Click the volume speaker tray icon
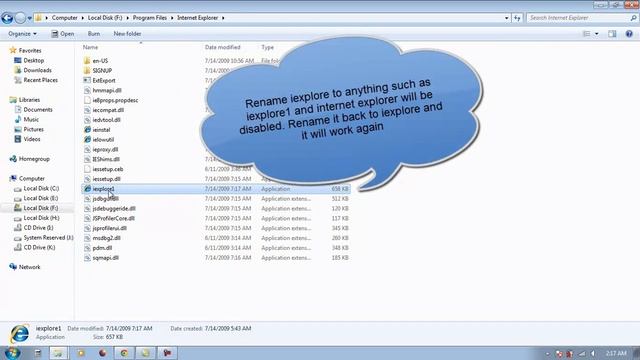This screenshot has height=360, width=640. pyautogui.click(x=593, y=353)
